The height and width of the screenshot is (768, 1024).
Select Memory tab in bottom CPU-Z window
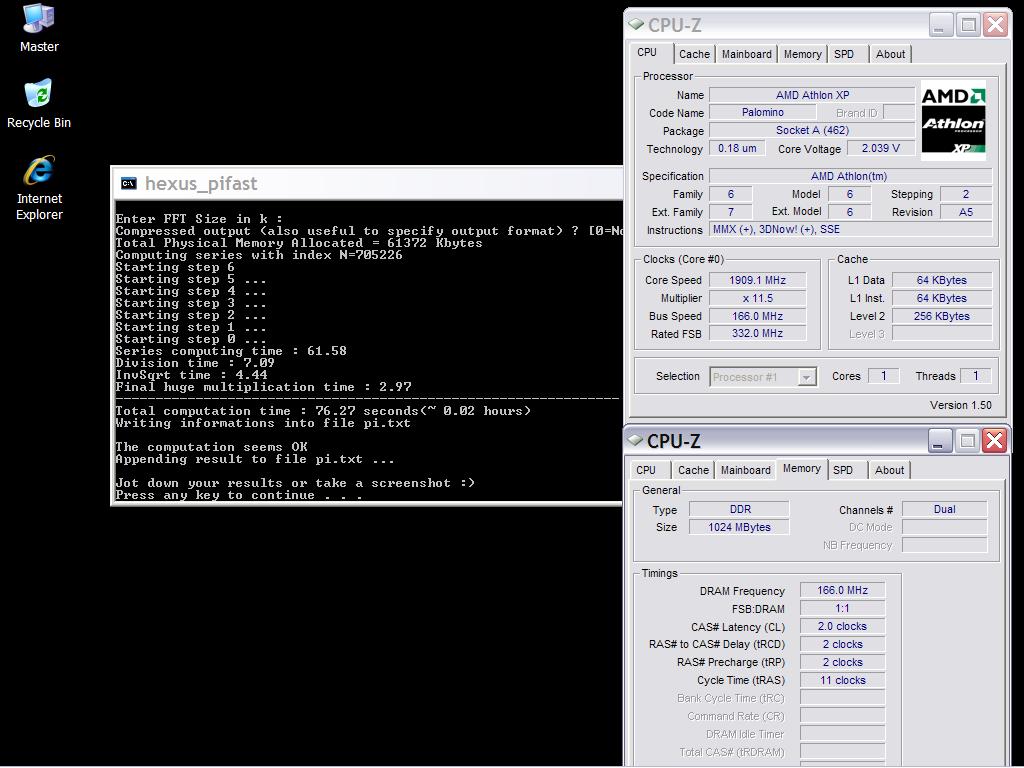click(801, 469)
